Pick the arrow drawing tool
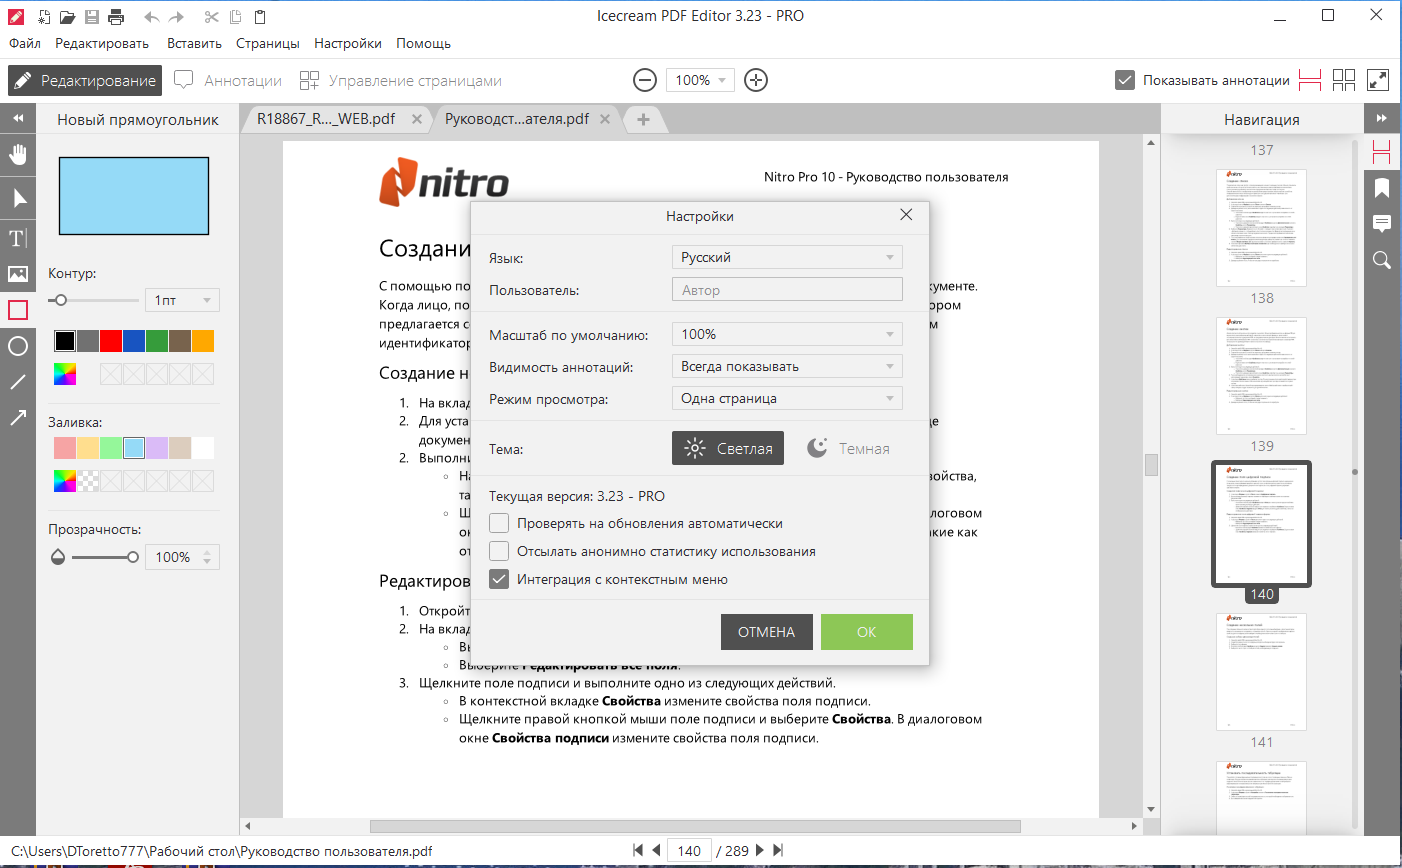 [18, 418]
